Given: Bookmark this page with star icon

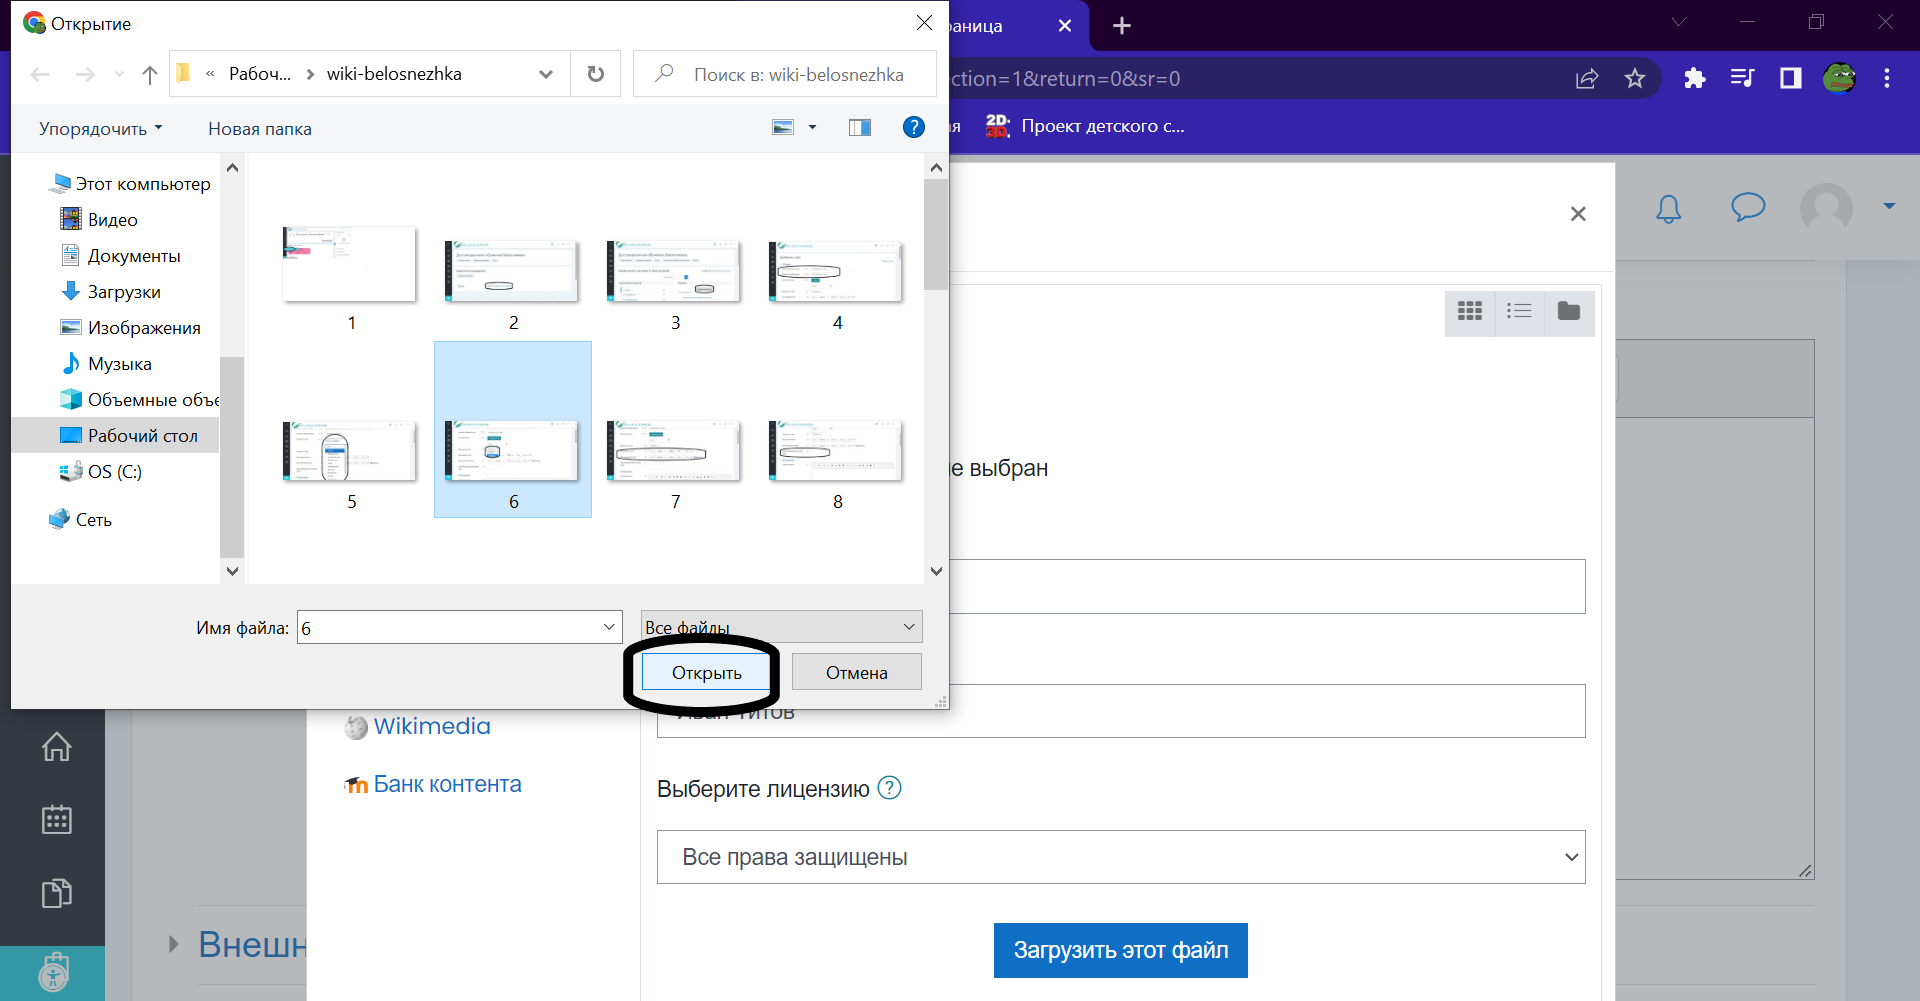Looking at the screenshot, I should pyautogui.click(x=1635, y=79).
